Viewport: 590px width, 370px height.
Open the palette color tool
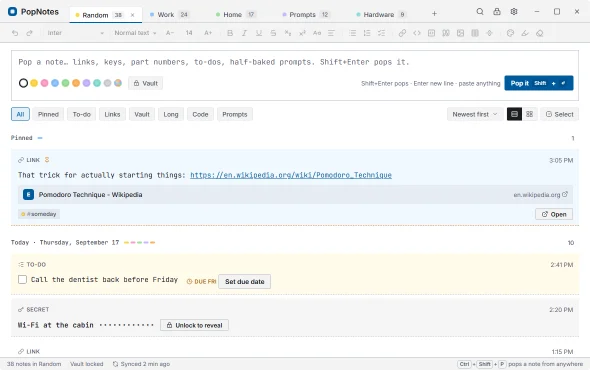tap(510, 33)
